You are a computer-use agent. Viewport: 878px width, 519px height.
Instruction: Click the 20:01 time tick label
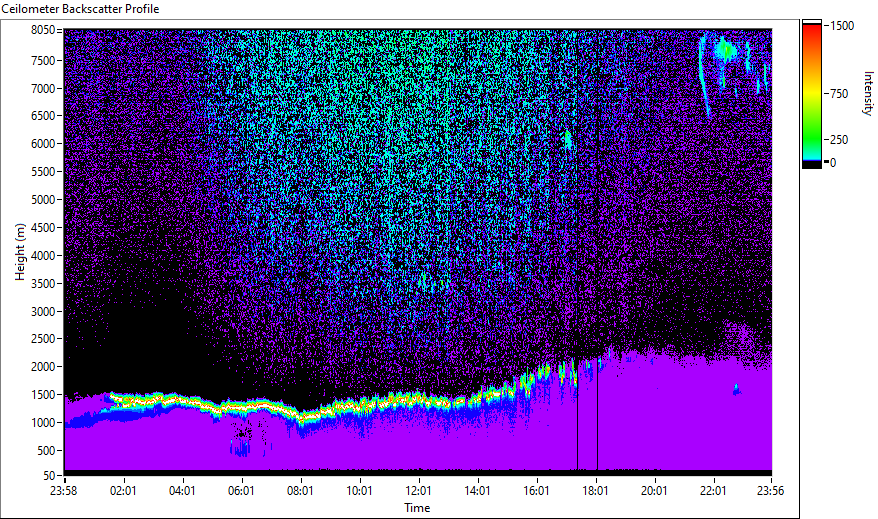click(654, 491)
